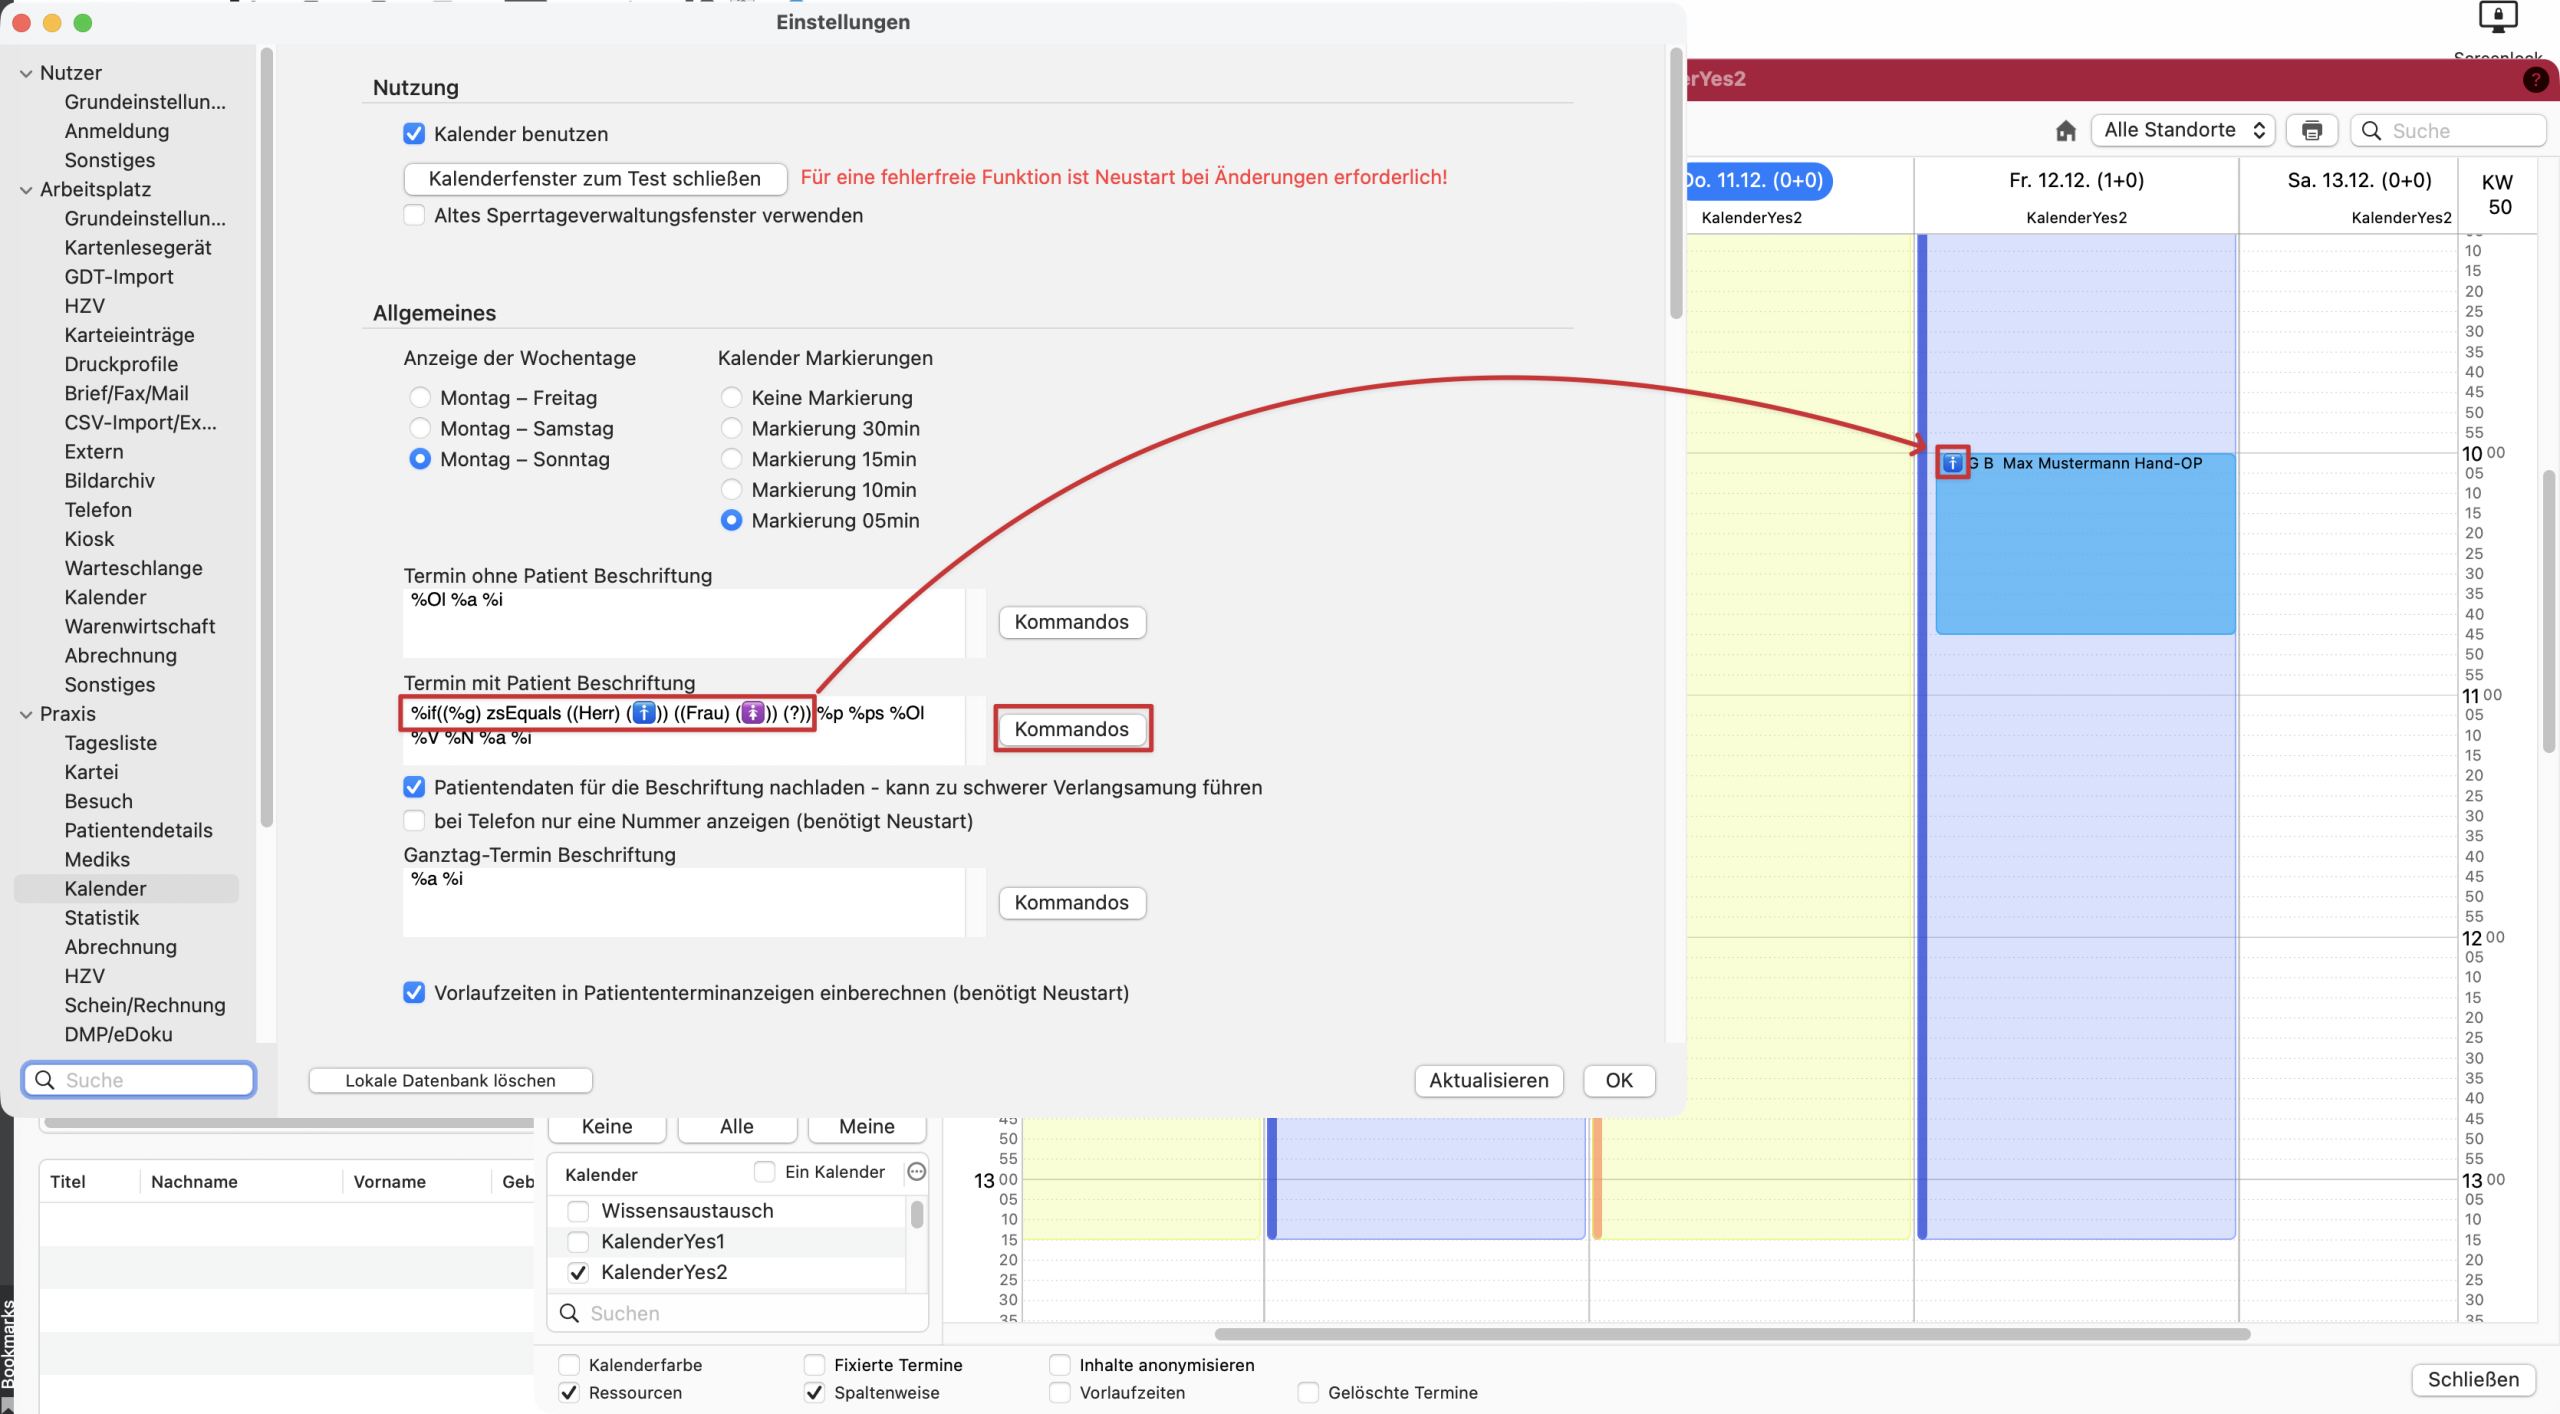
Task: Open the Alle Standorte dropdown
Action: [2182, 131]
